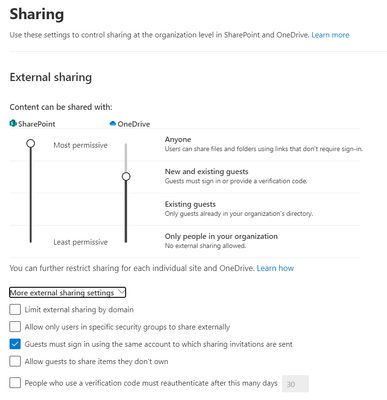
Task: Select the New and existing guests level
Action: tap(206, 172)
